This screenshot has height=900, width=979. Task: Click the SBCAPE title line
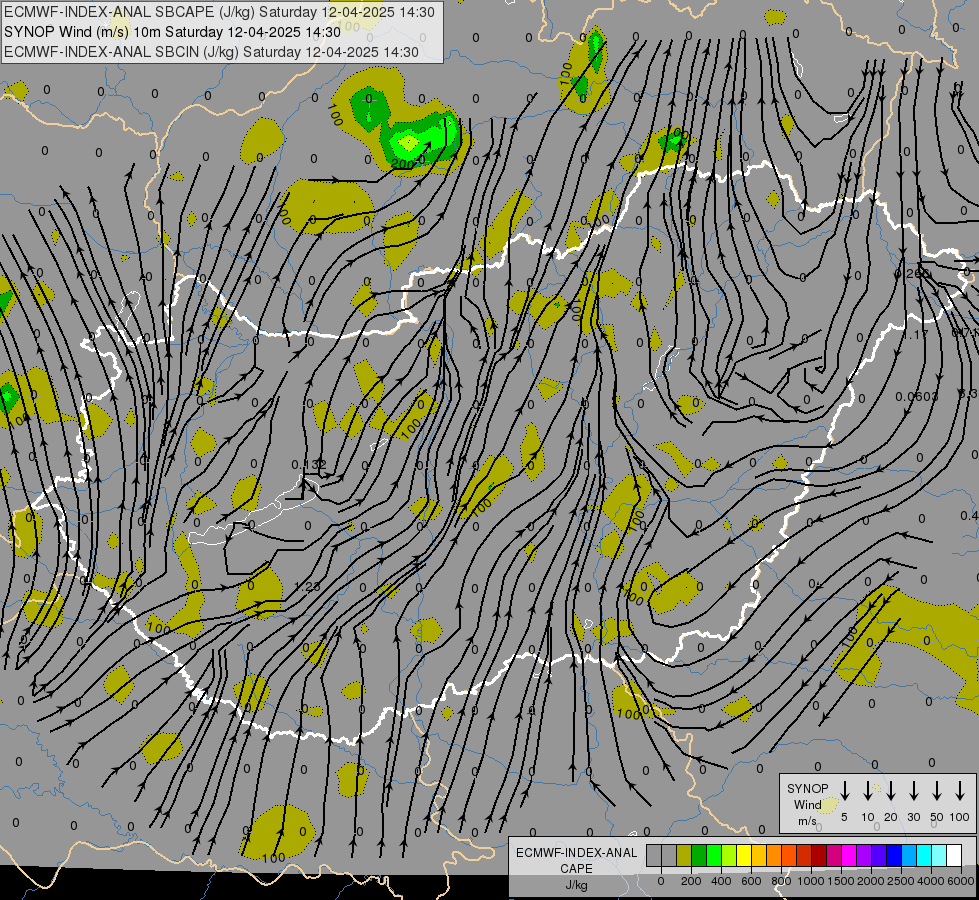click(219, 12)
